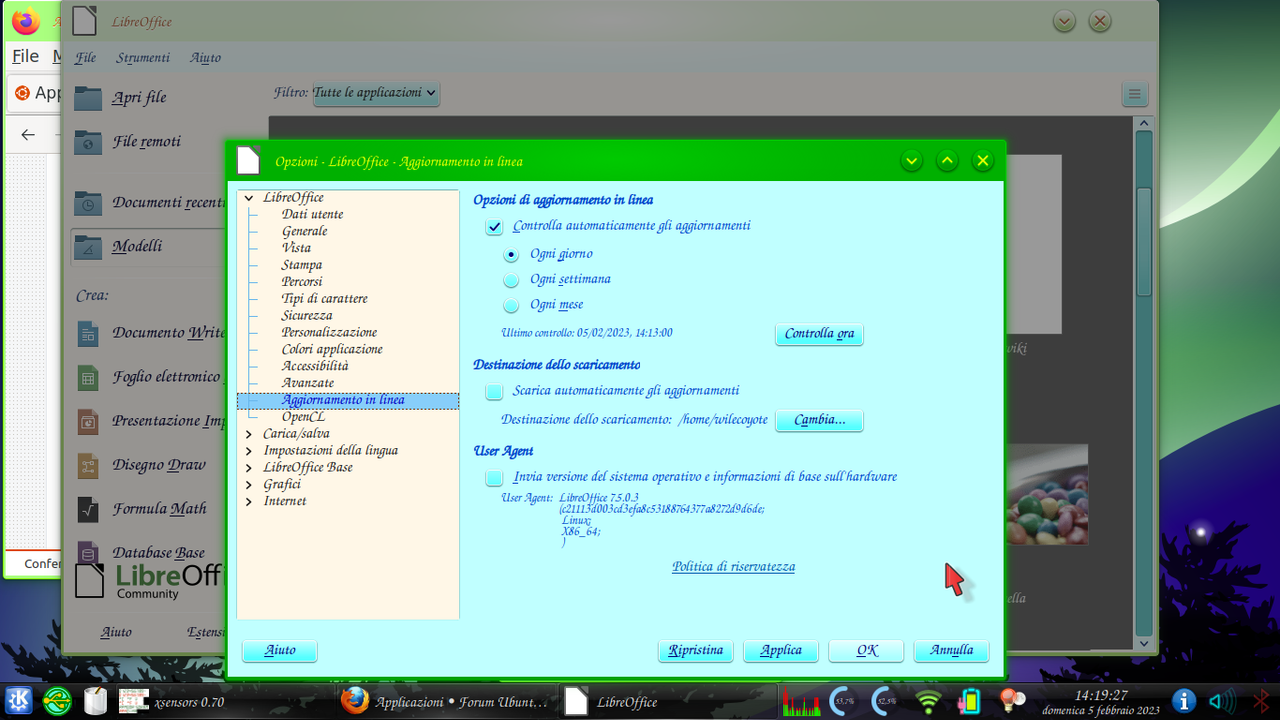
Task: Enable Scarica automaticamente gli aggiornamenti
Action: (x=494, y=391)
